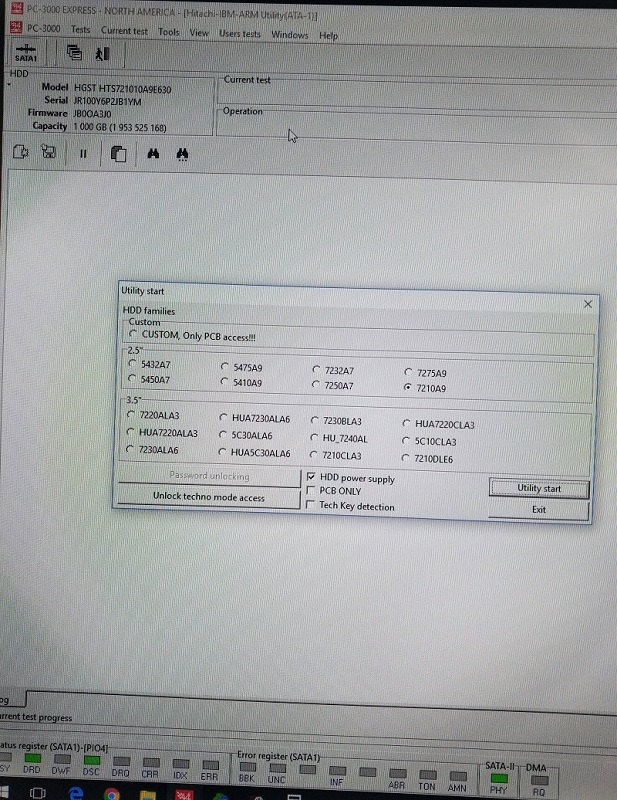Open Microsoft Edge from the taskbar
Image resolution: width=617 pixels, height=800 pixels.
[x=76, y=793]
